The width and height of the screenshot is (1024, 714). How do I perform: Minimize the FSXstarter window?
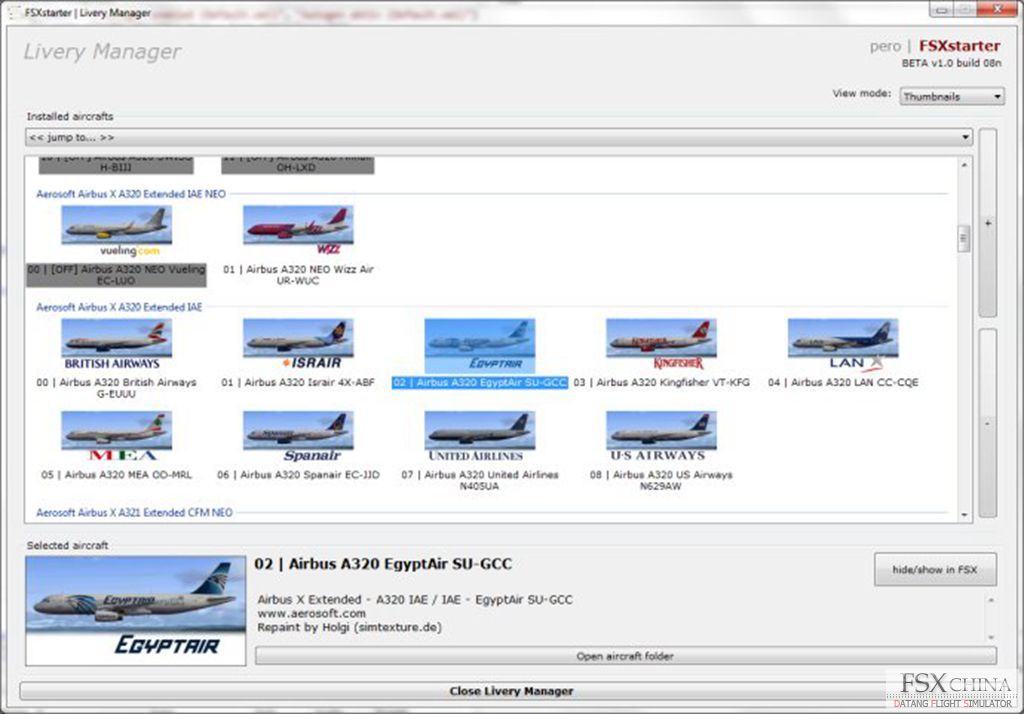pos(941,9)
